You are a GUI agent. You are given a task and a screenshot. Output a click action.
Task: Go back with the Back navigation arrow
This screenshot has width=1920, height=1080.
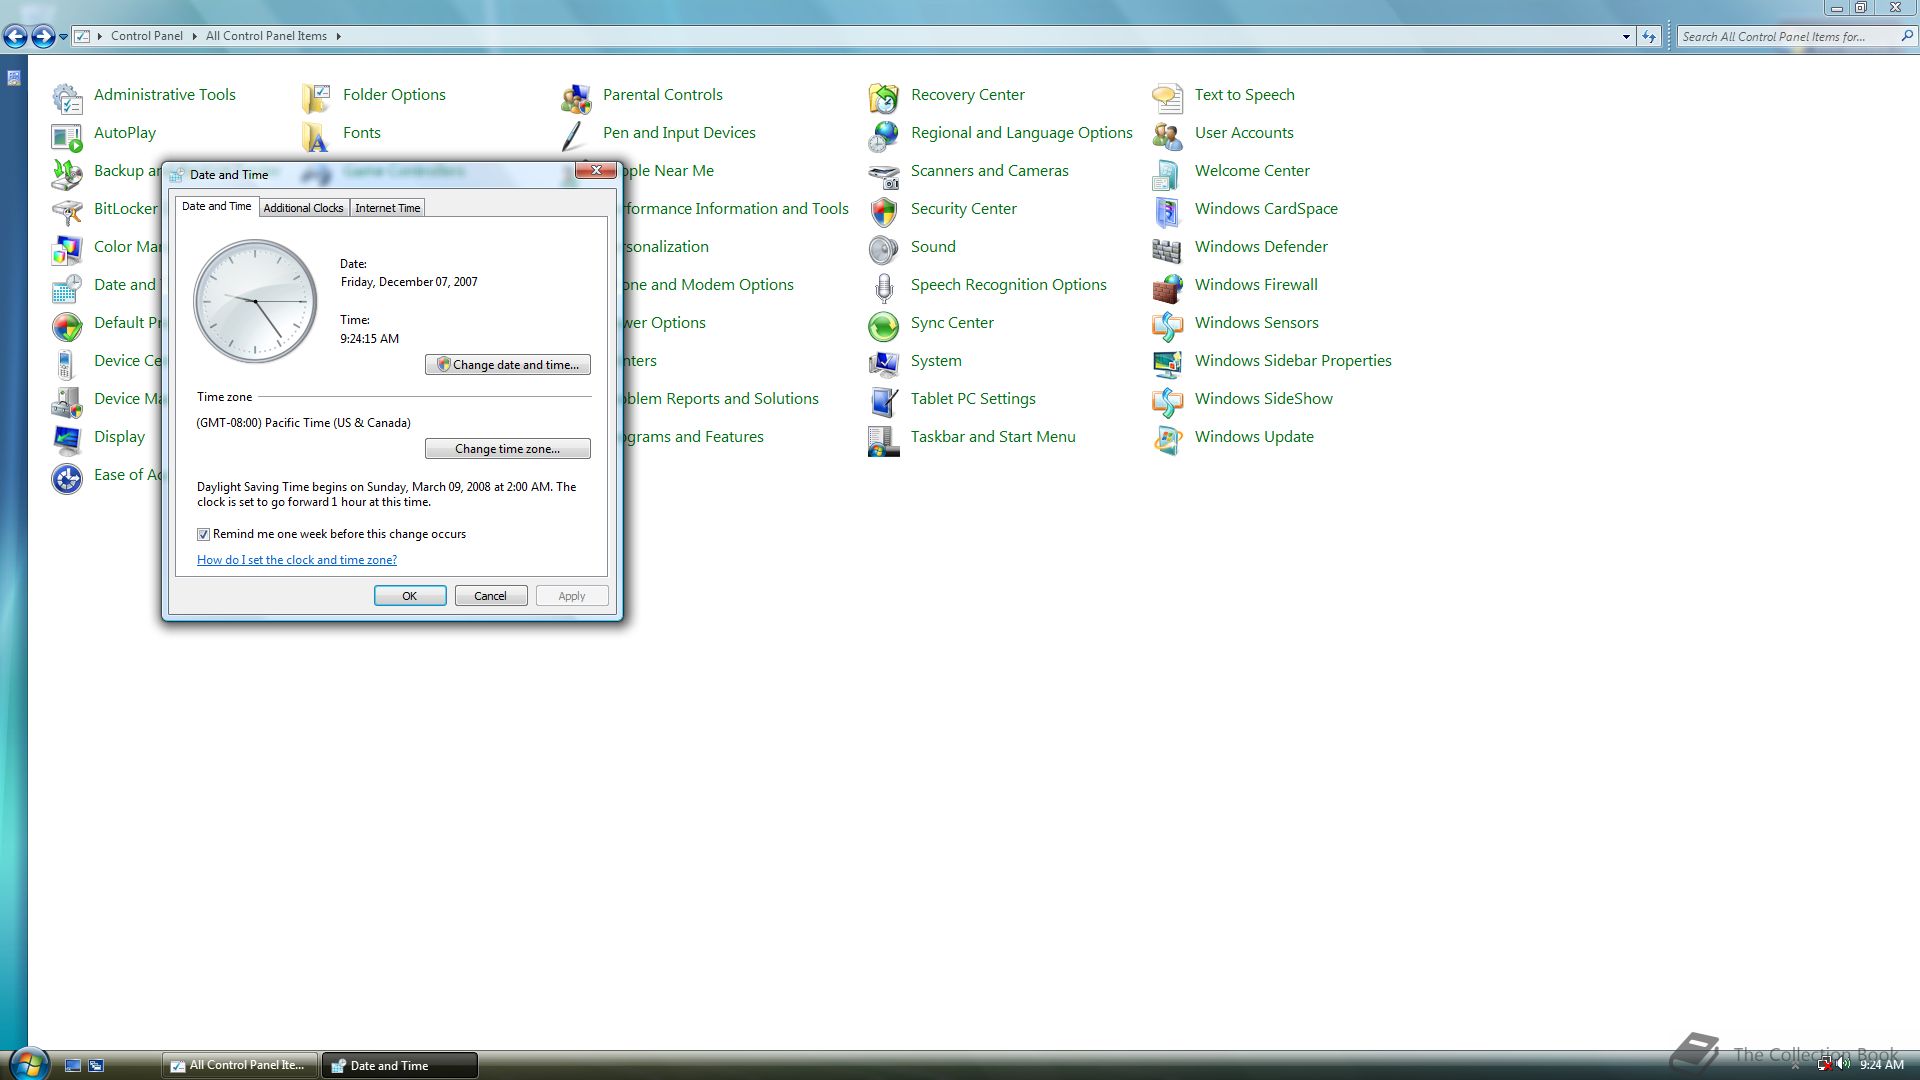[x=15, y=37]
